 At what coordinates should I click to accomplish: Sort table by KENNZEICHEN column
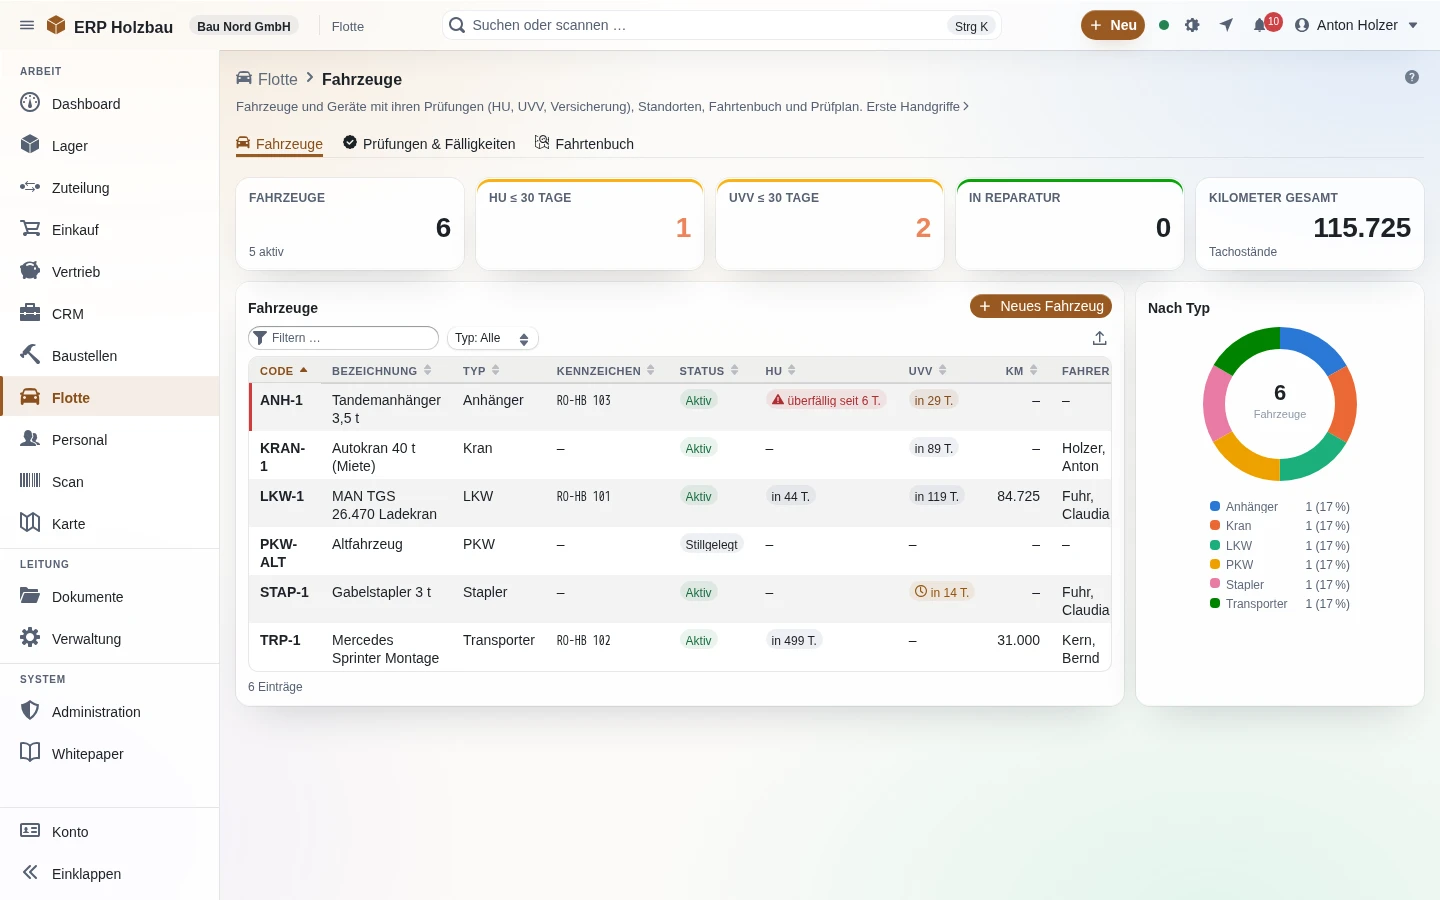[605, 371]
